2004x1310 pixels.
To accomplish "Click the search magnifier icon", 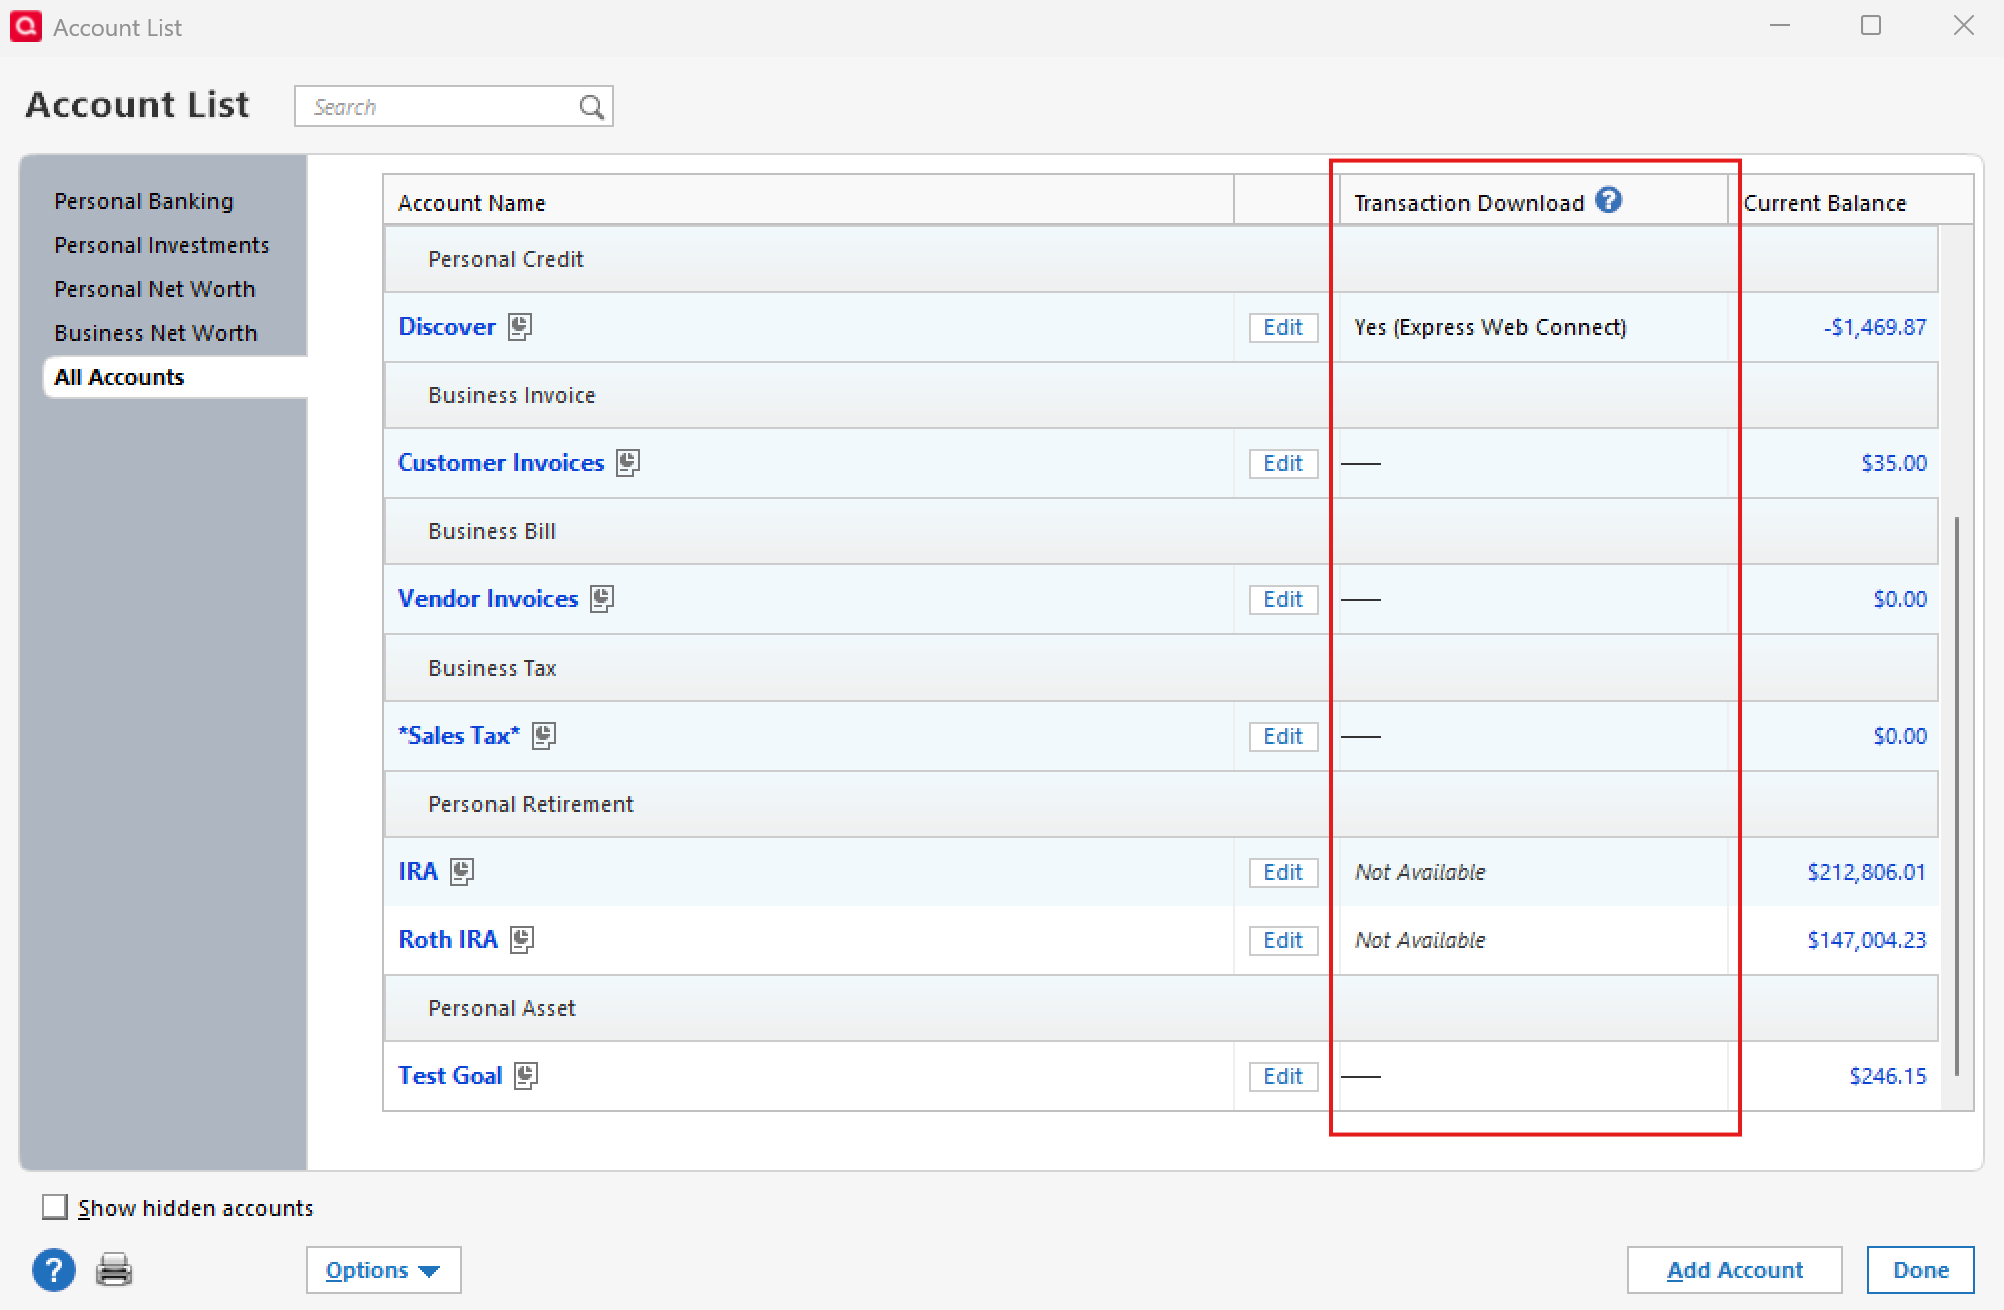I will 592,107.
